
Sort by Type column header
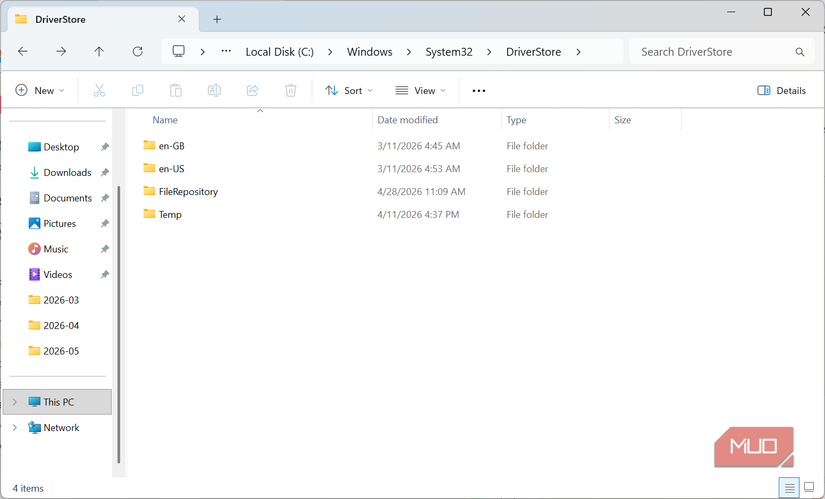coord(516,120)
